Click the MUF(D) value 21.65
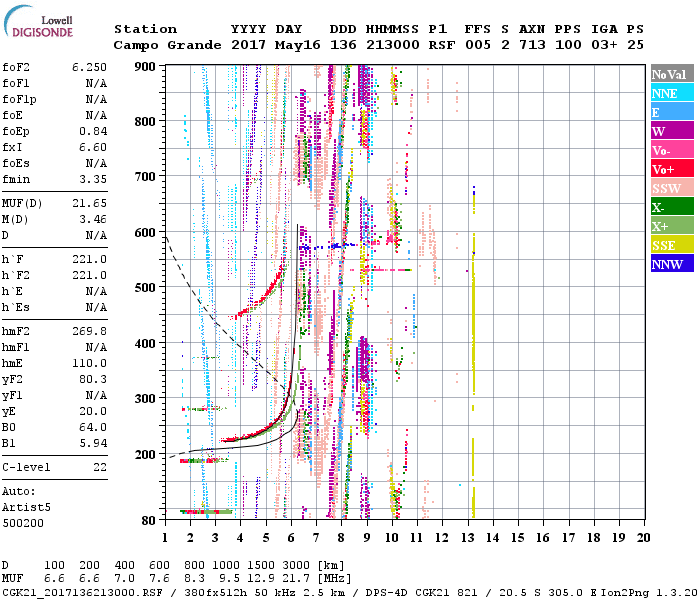Image resolution: width=700 pixels, height=600 pixels. pyautogui.click(x=89, y=204)
